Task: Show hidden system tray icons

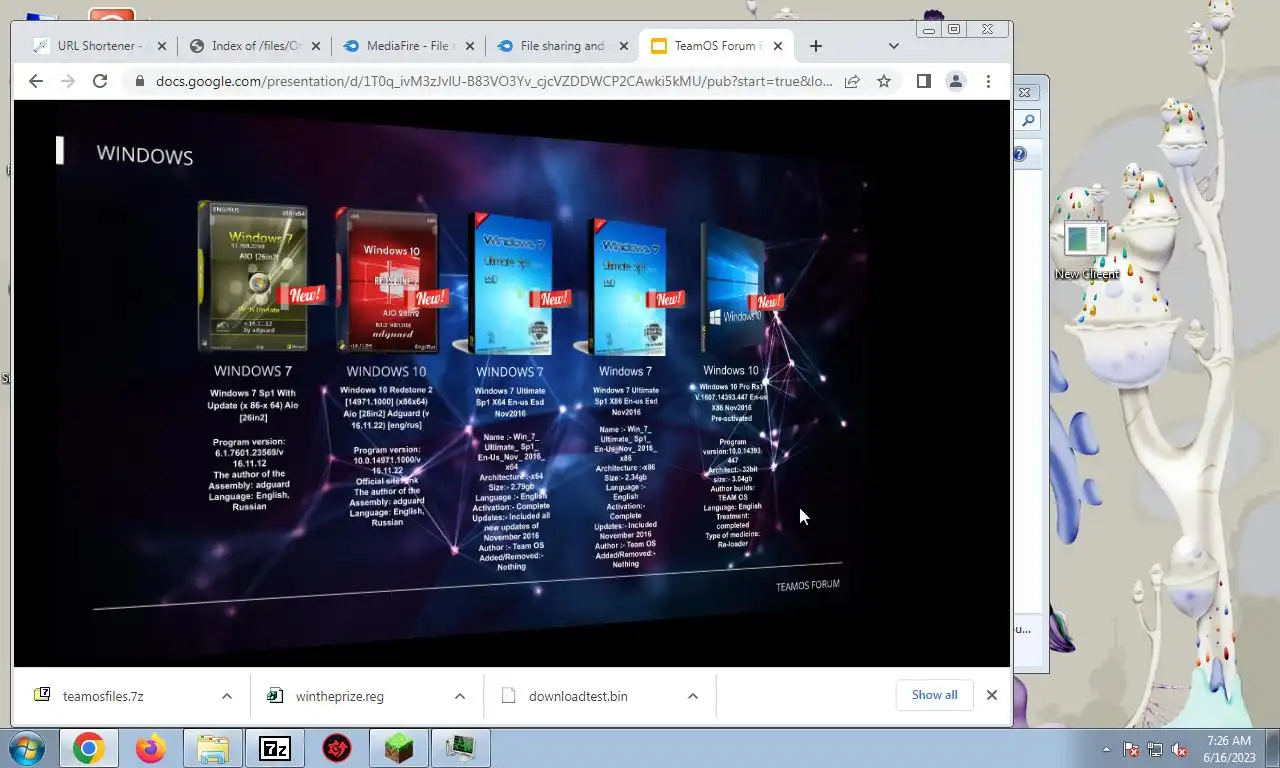Action: pyautogui.click(x=1106, y=749)
